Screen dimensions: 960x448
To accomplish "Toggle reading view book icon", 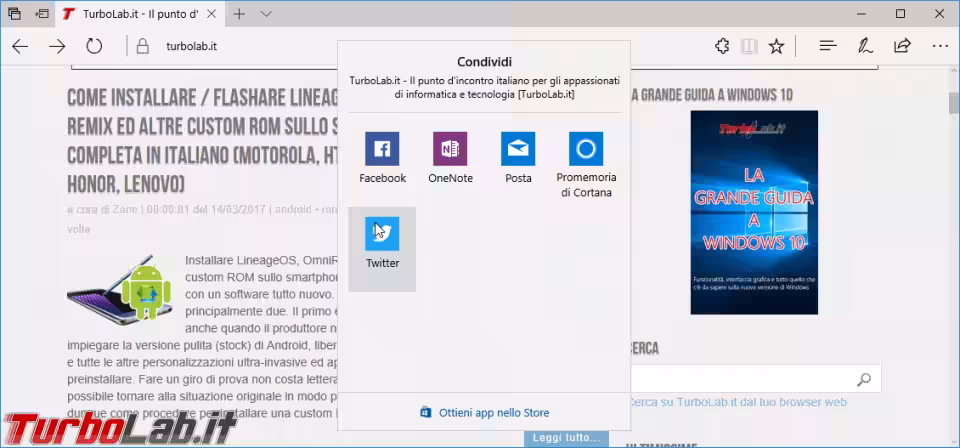I will [749, 46].
